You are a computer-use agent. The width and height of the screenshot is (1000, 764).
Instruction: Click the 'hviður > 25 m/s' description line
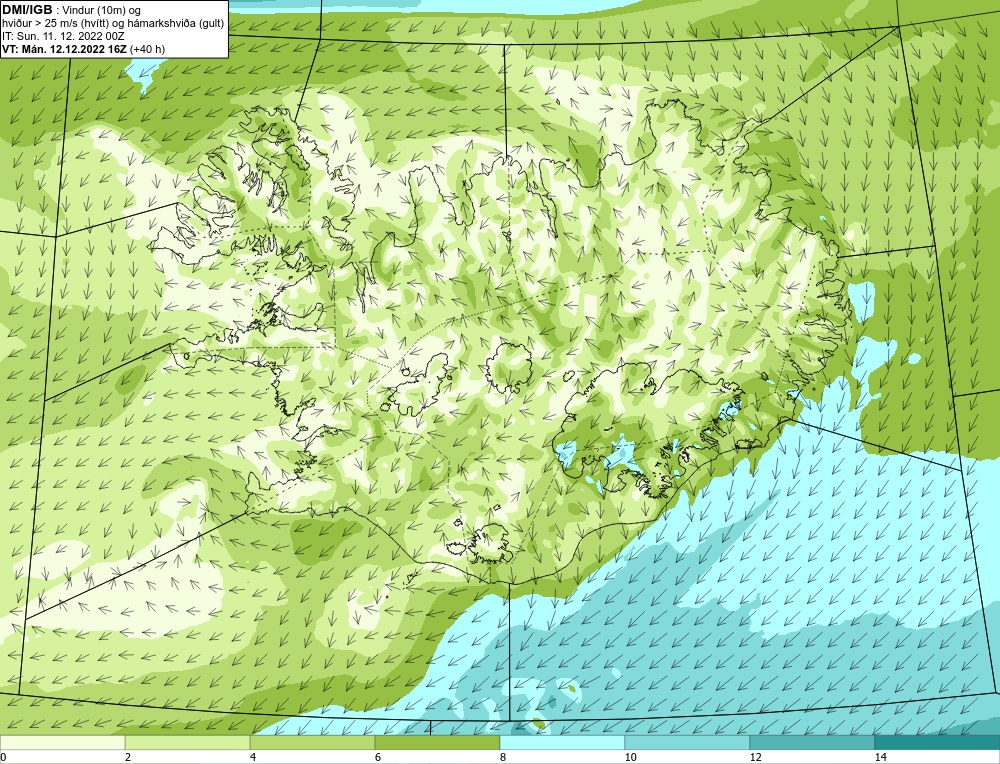tap(113, 24)
